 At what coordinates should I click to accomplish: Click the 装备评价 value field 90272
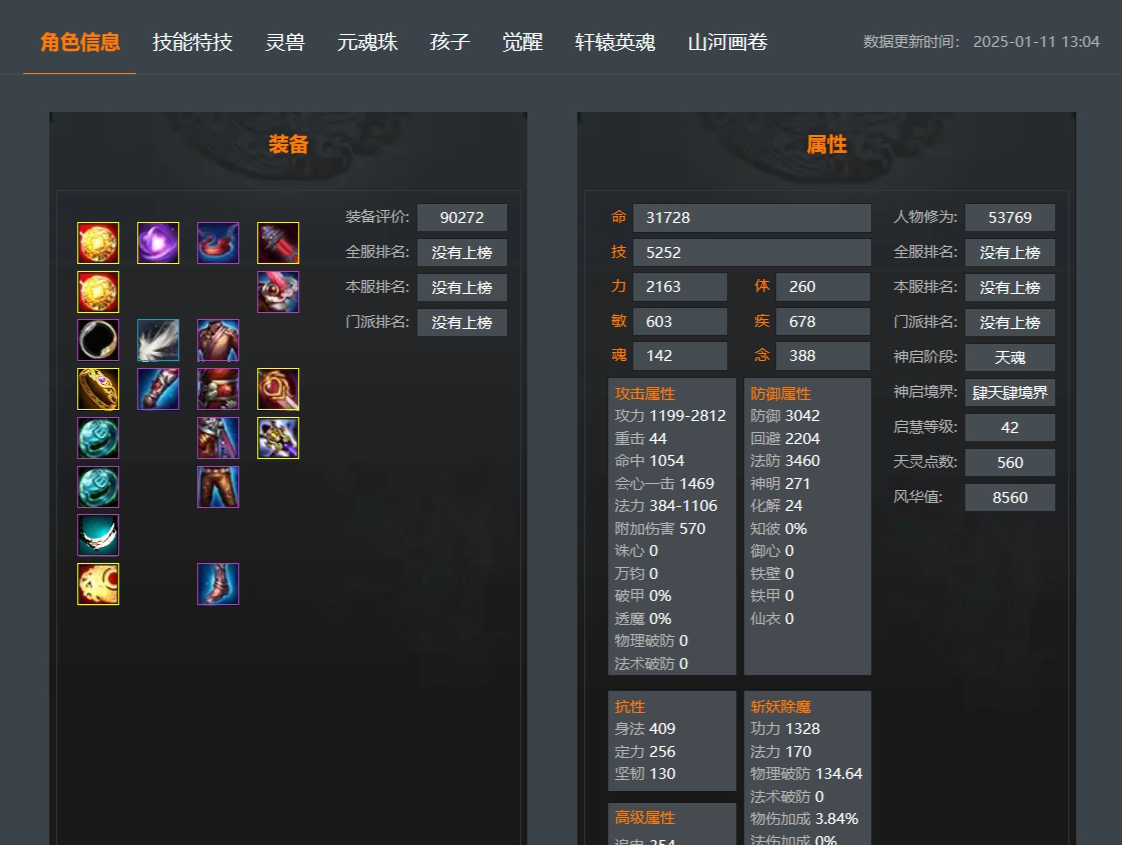(462, 218)
